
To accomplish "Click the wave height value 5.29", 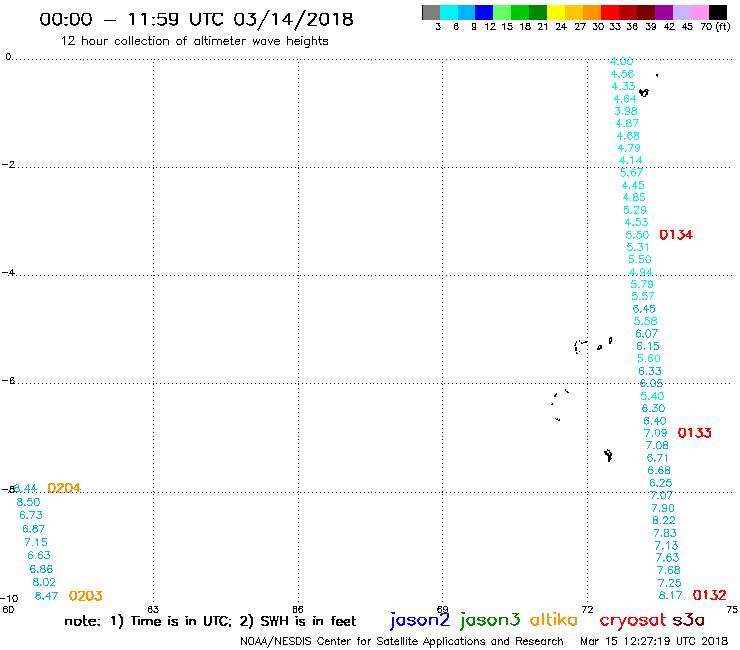I will pyautogui.click(x=635, y=210).
